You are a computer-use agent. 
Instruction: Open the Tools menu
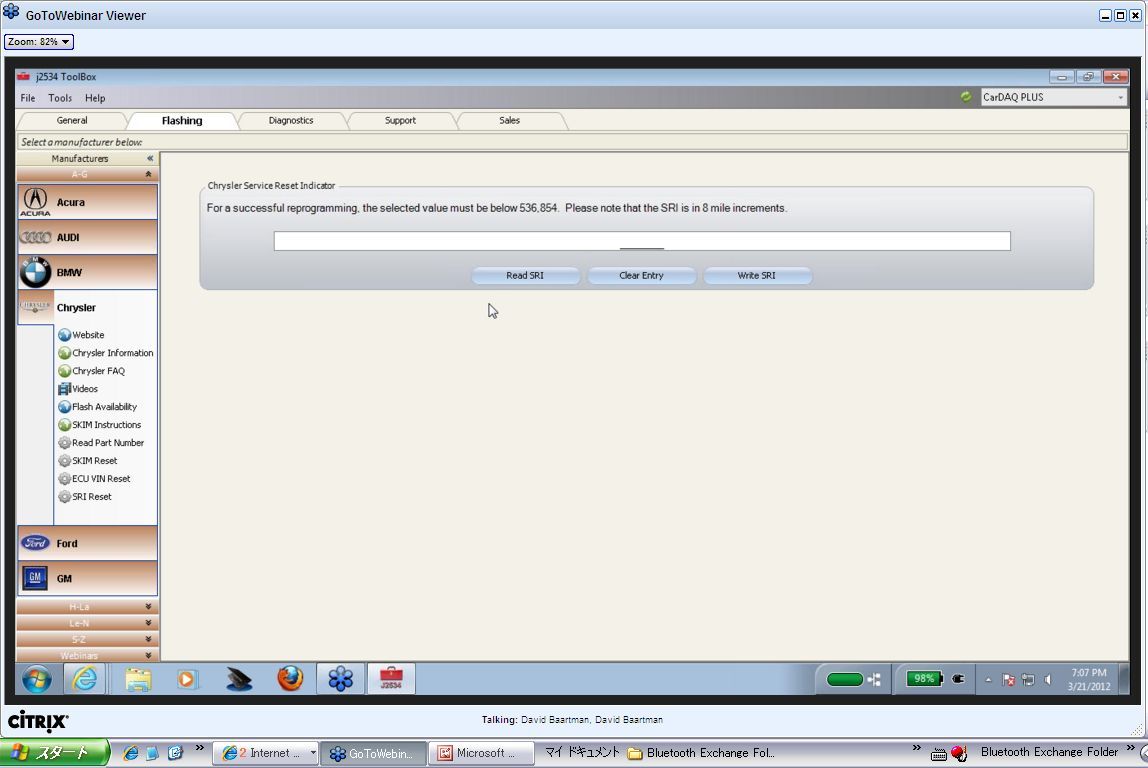coord(60,97)
